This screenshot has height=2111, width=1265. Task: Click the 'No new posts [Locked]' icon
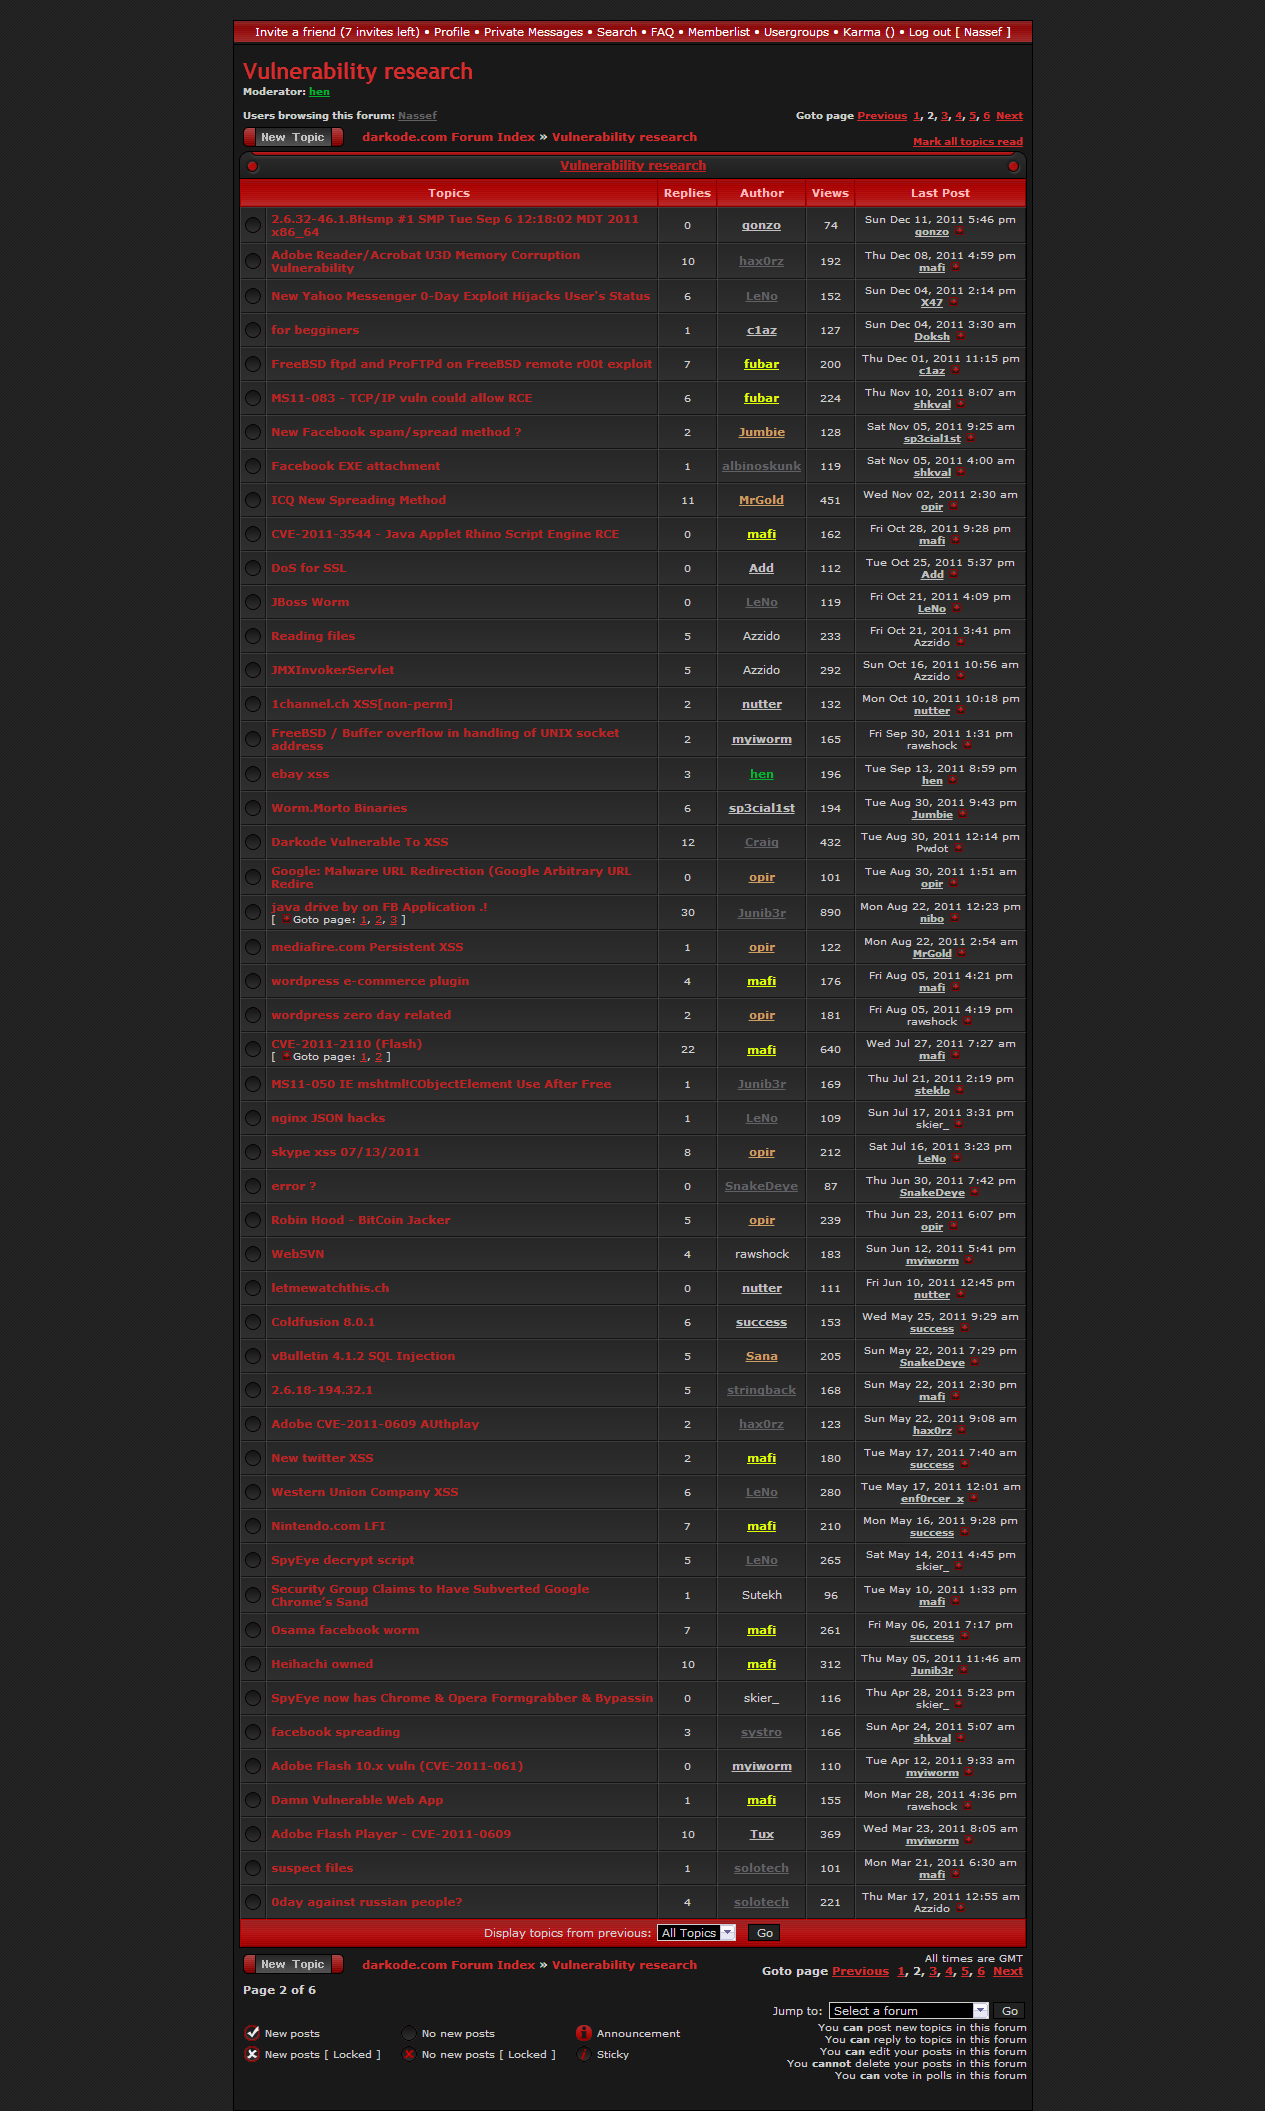click(409, 2054)
